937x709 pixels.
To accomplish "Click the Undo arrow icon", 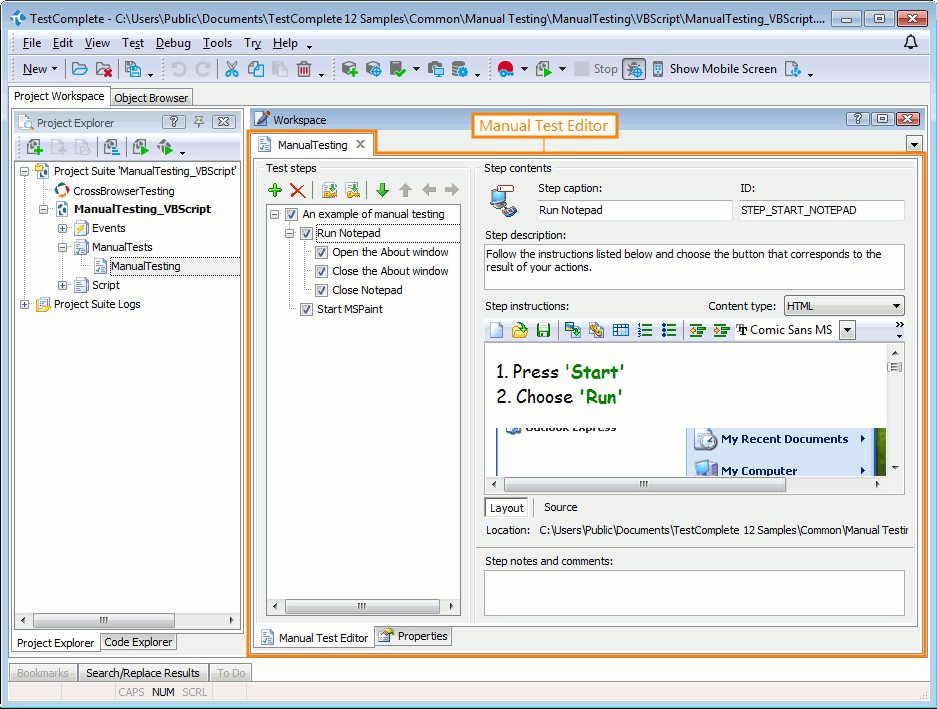I will point(179,69).
